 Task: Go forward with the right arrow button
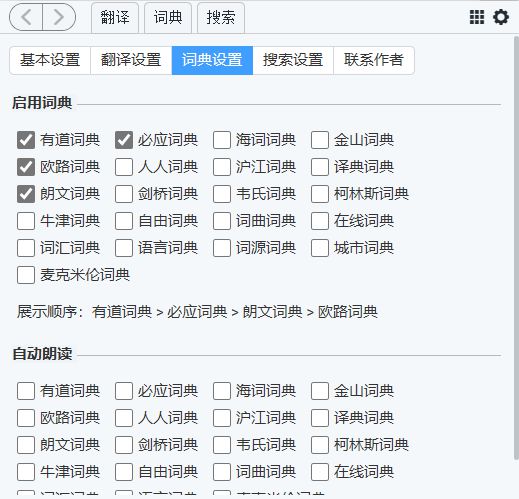point(59,17)
